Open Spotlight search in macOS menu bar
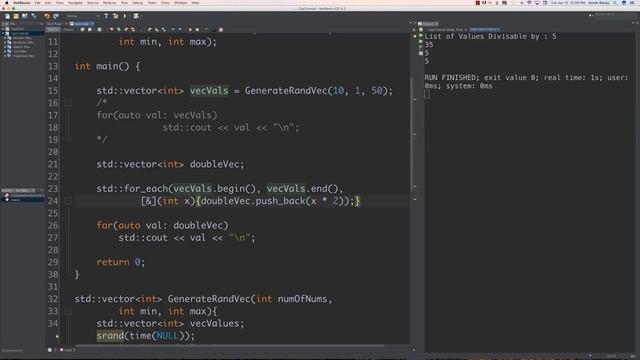Viewport: 640px width, 360px height. 615,3
